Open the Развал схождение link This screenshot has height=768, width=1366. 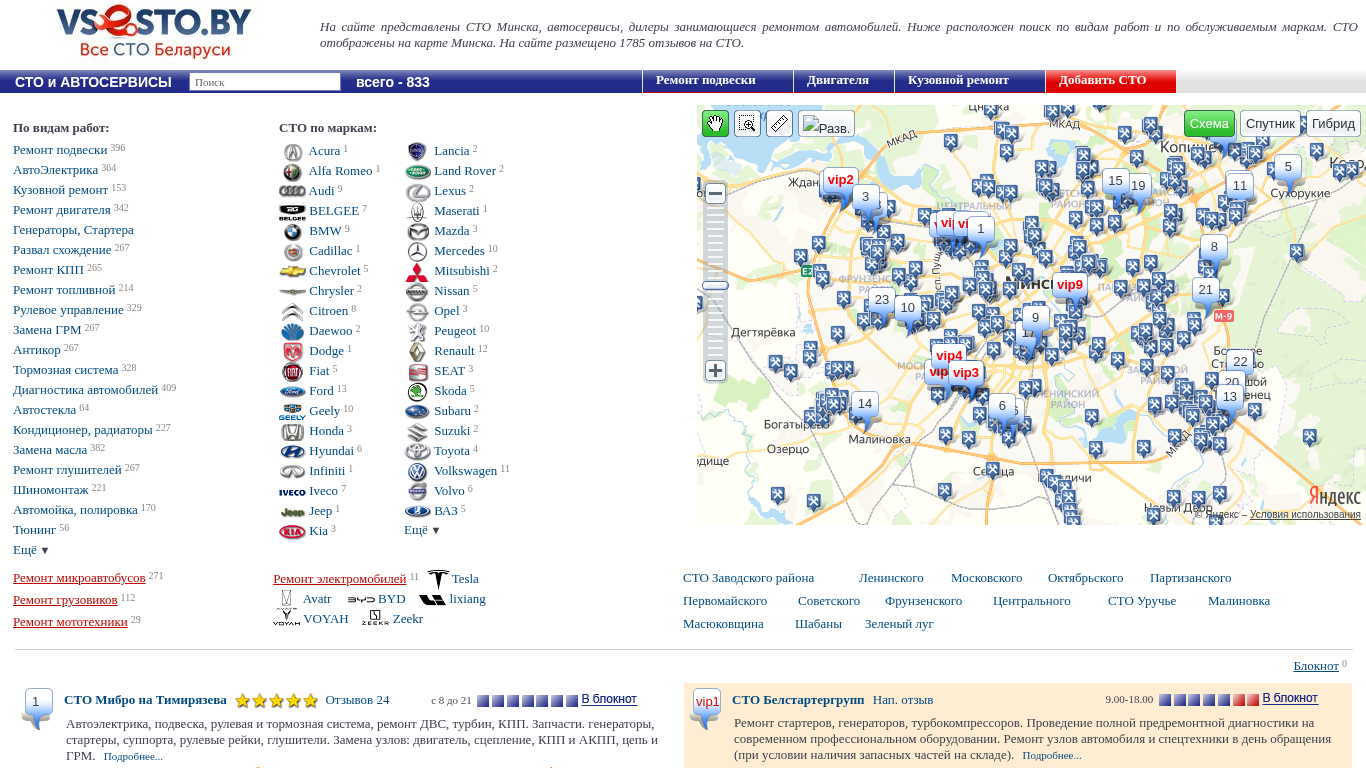62,250
